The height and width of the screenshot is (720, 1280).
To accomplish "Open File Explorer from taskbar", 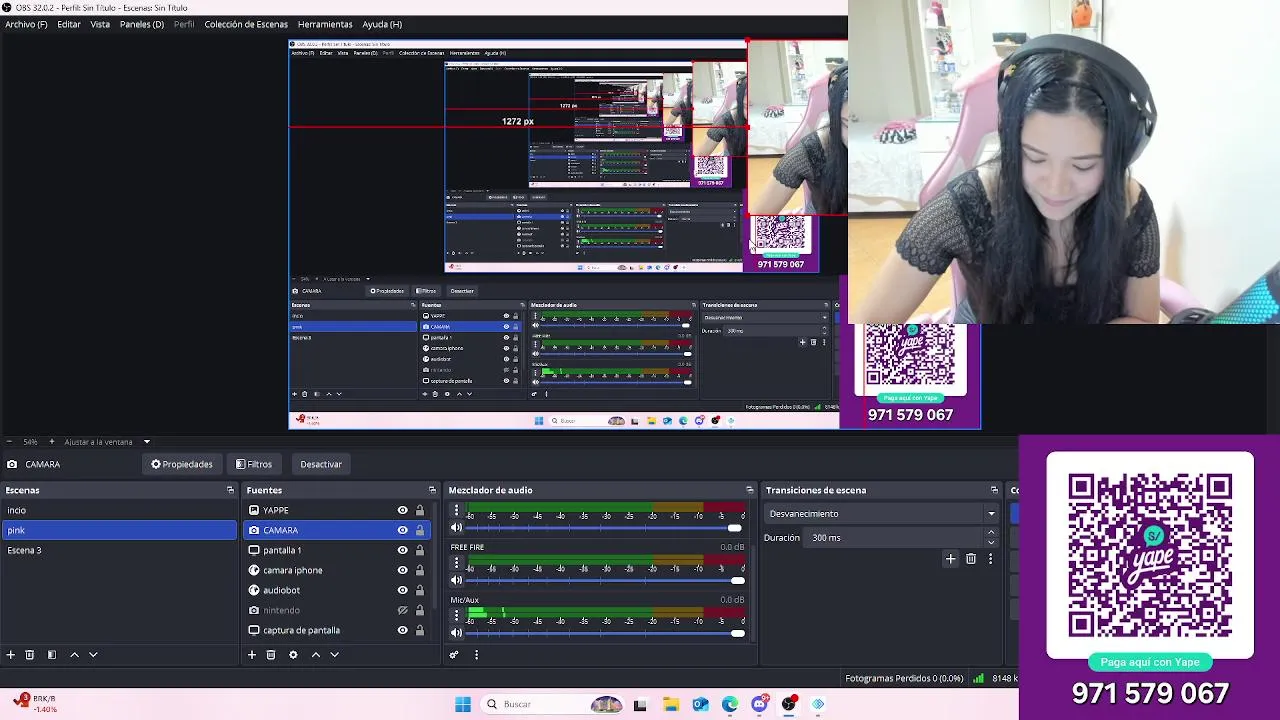I will point(670,704).
